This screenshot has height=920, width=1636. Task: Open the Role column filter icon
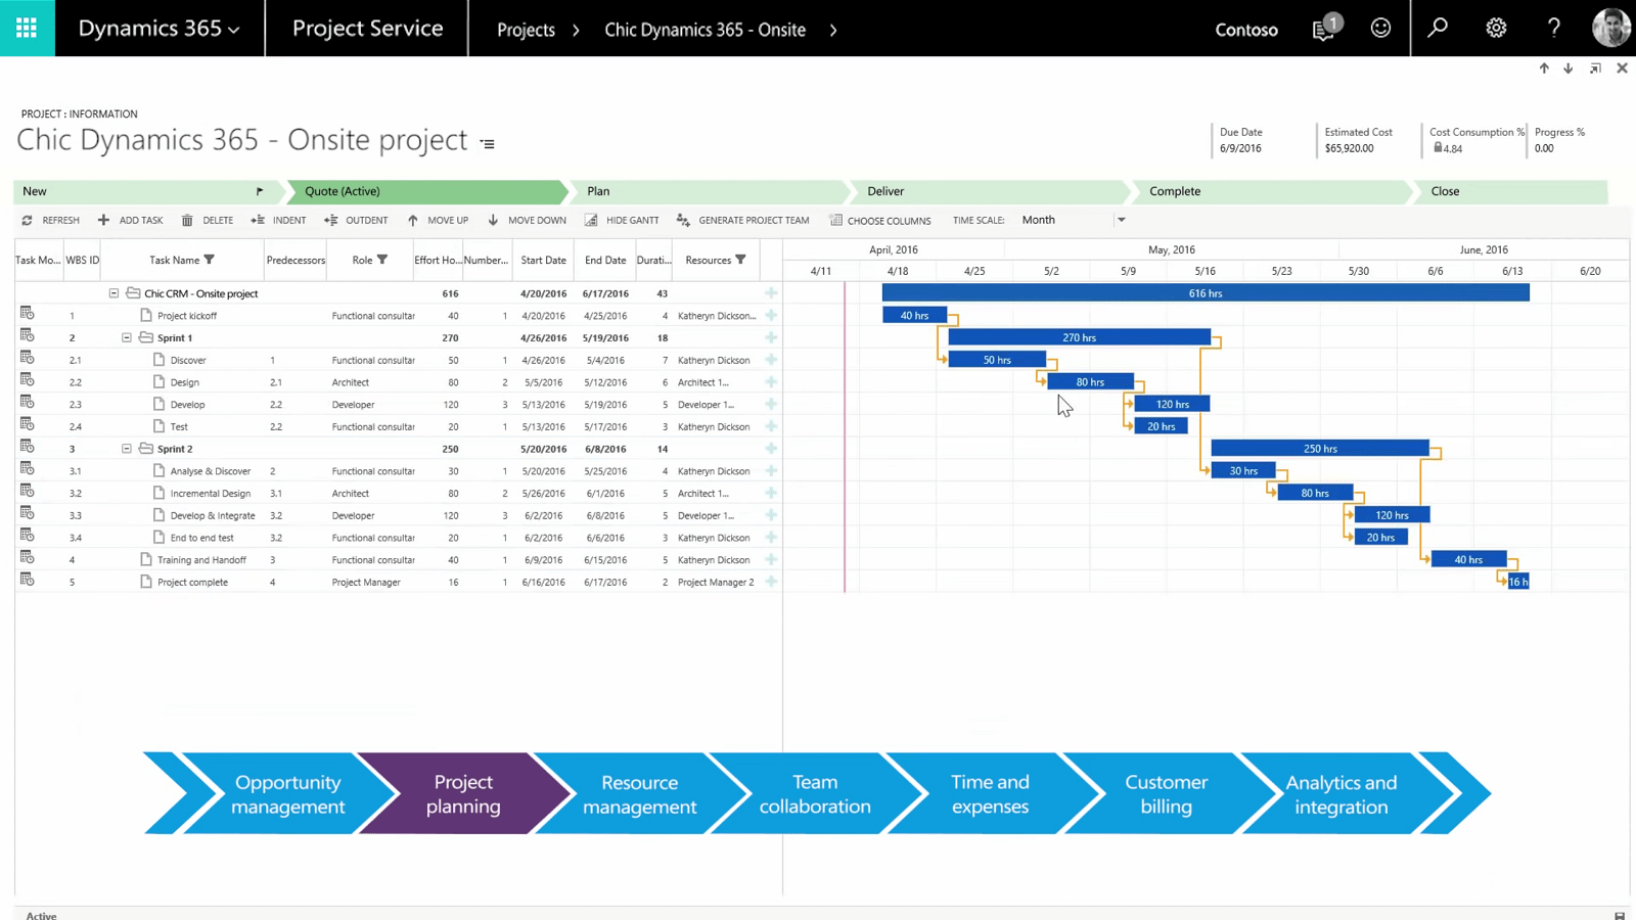382,260
